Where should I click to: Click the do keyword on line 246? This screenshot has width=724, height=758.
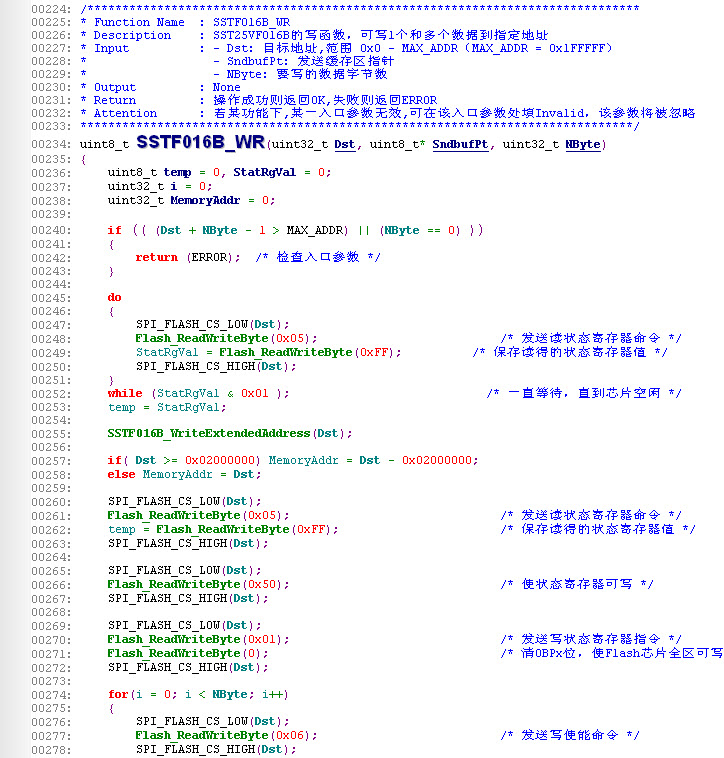(114, 297)
